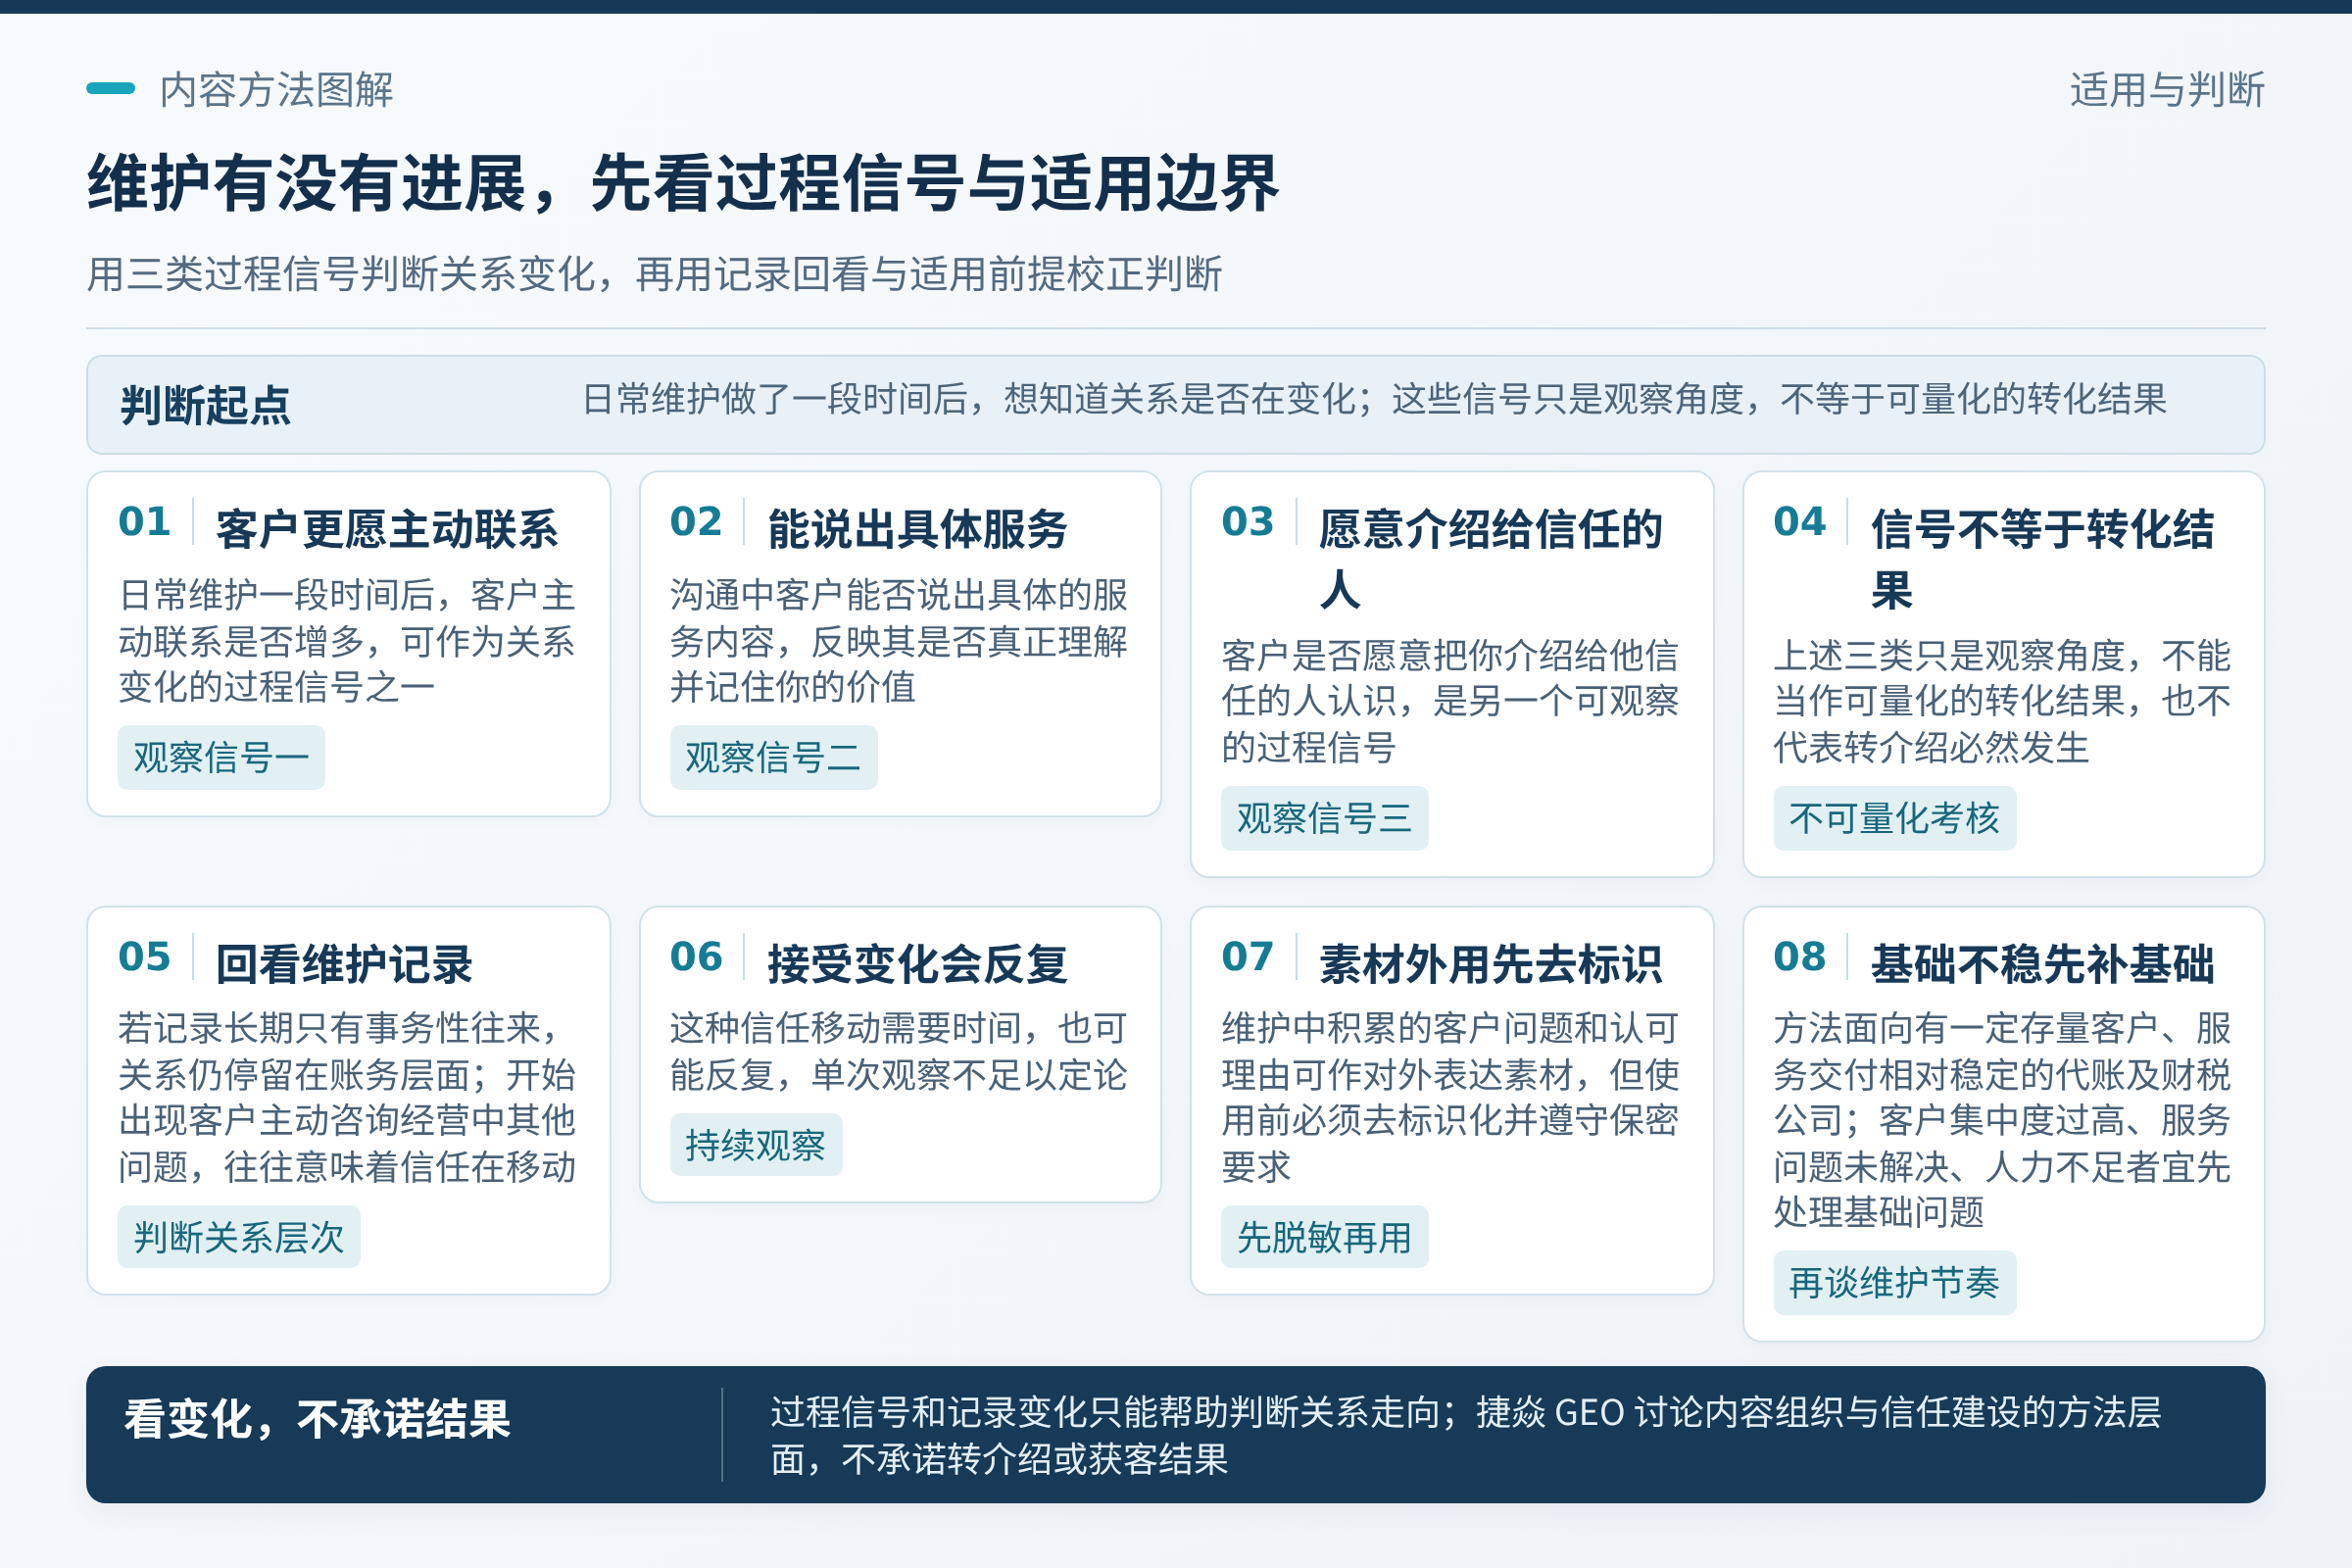2352x1568 pixels.
Task: Click card number 03
Action: point(1248,522)
